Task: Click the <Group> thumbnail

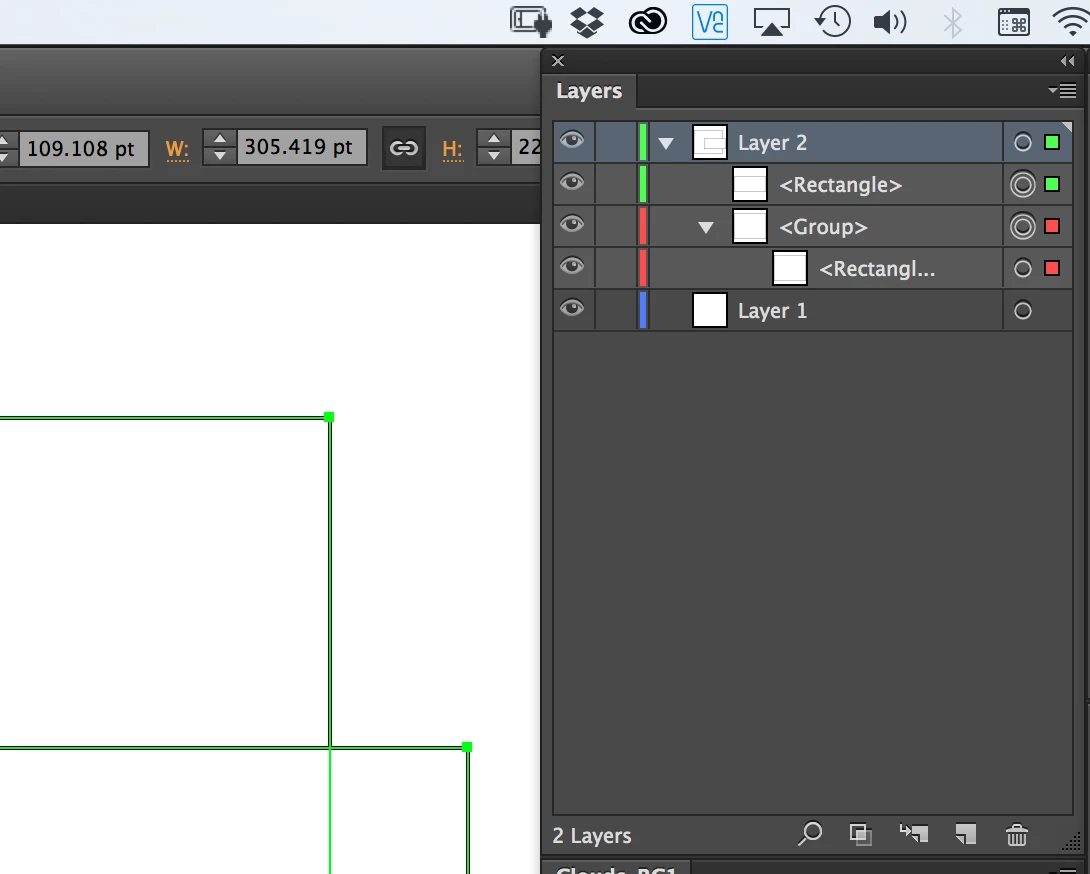Action: click(x=750, y=227)
